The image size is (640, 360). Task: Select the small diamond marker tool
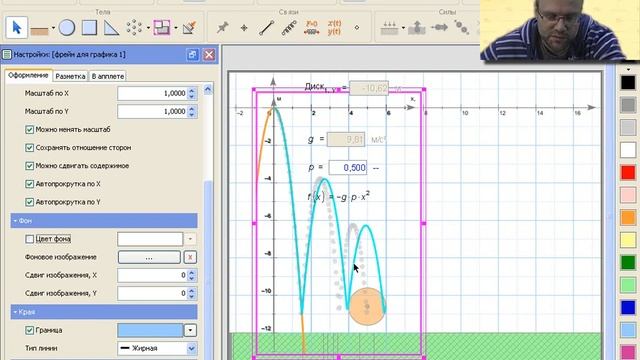click(357, 28)
